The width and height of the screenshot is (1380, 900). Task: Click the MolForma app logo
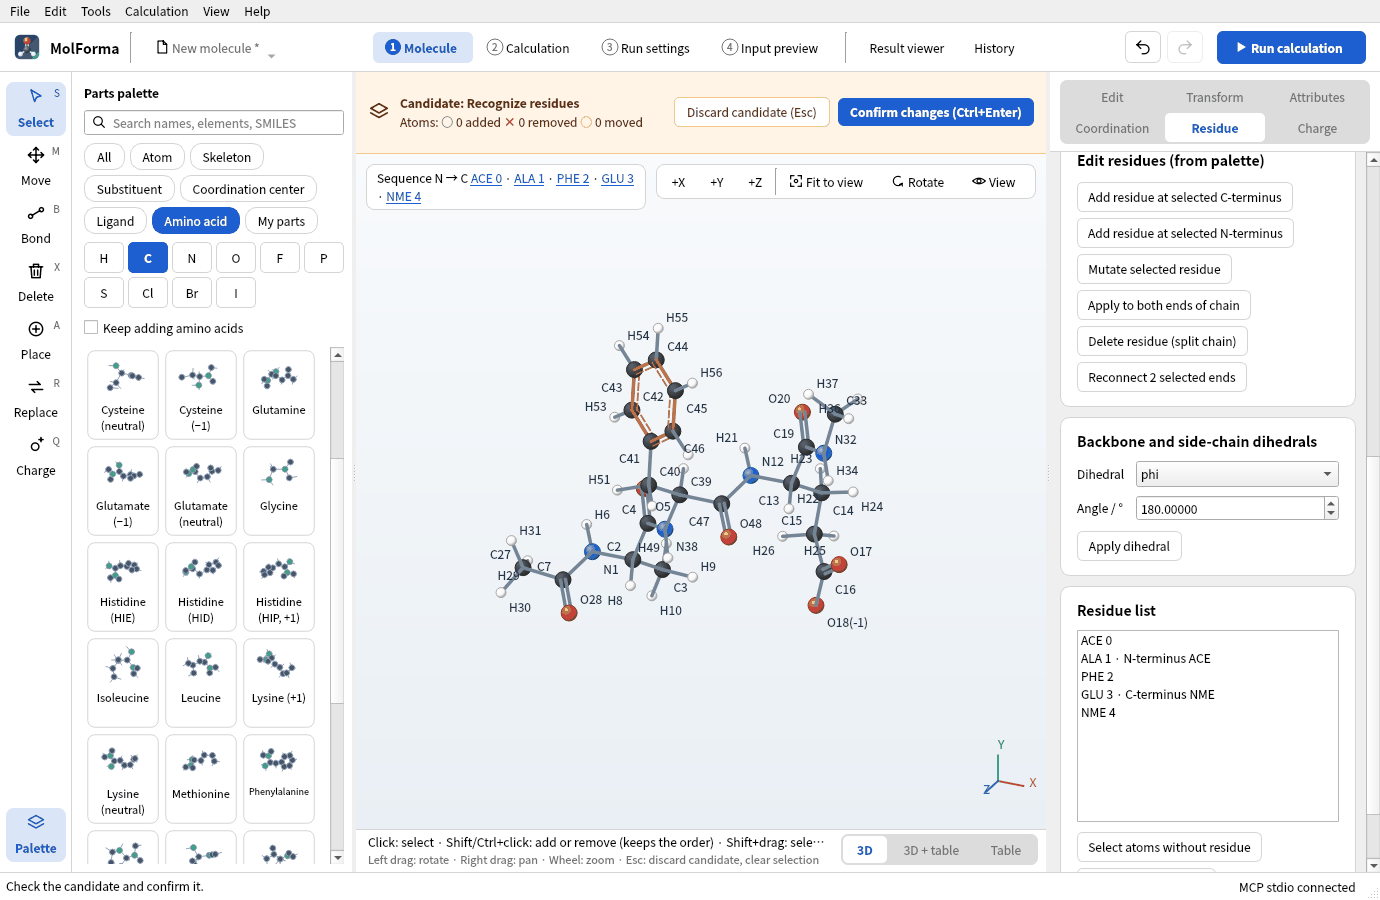[27, 47]
